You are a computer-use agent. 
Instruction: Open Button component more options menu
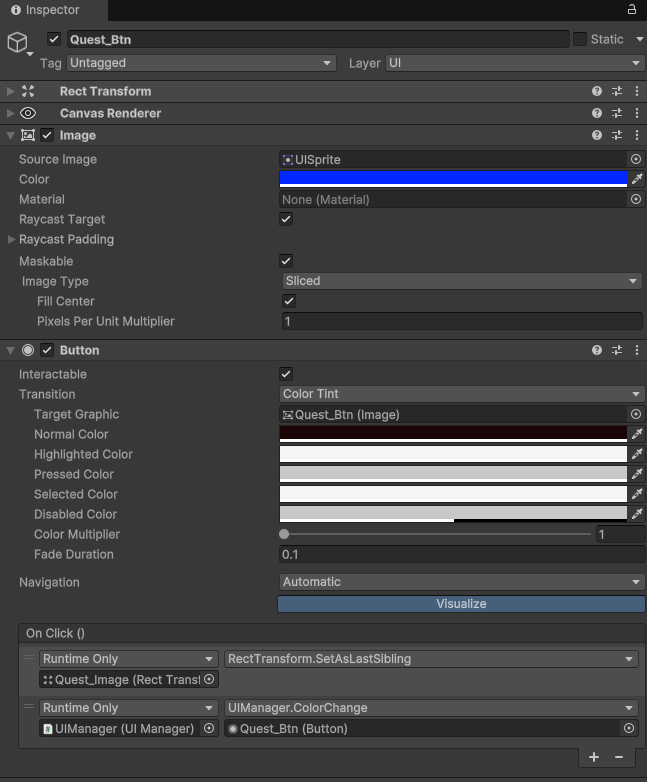[637, 350]
